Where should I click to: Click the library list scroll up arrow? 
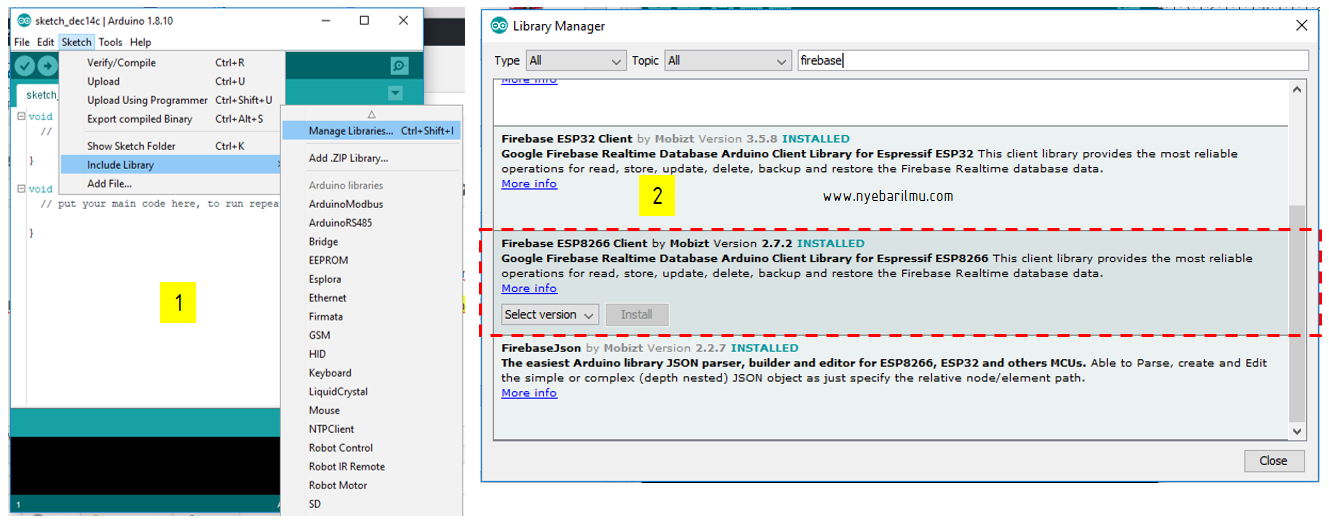(x=1298, y=88)
